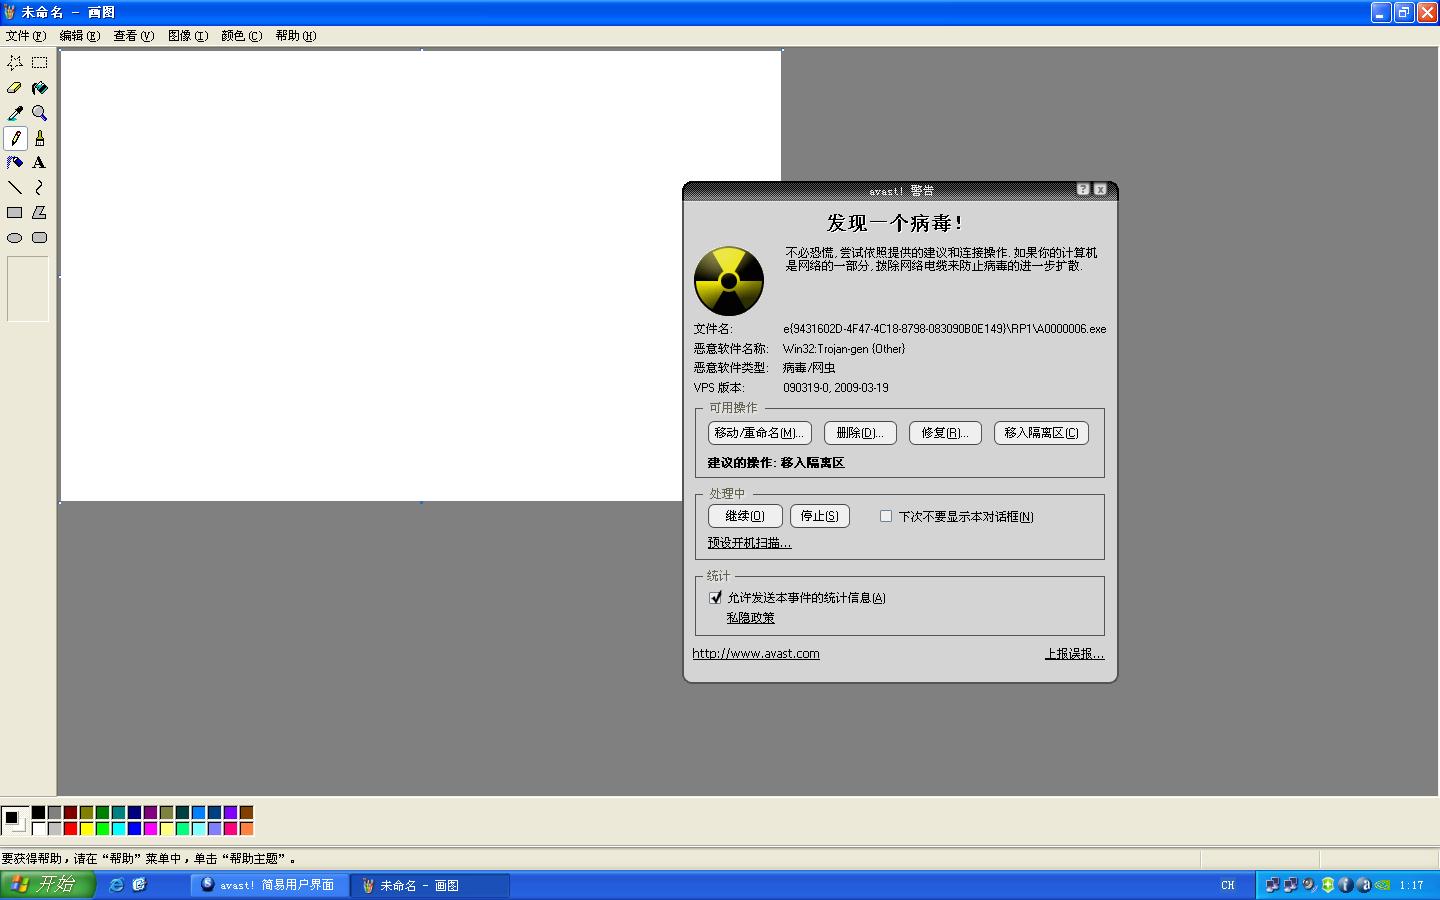This screenshot has height=900, width=1440.
Task: Pick the magenta color swatch
Action: [x=150, y=828]
